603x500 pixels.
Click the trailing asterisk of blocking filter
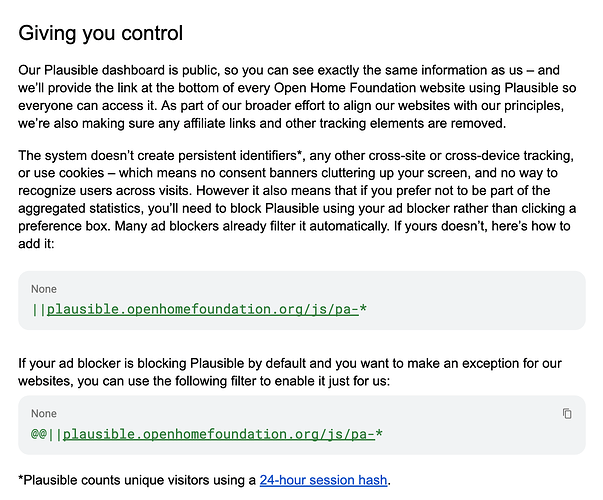click(x=363, y=308)
